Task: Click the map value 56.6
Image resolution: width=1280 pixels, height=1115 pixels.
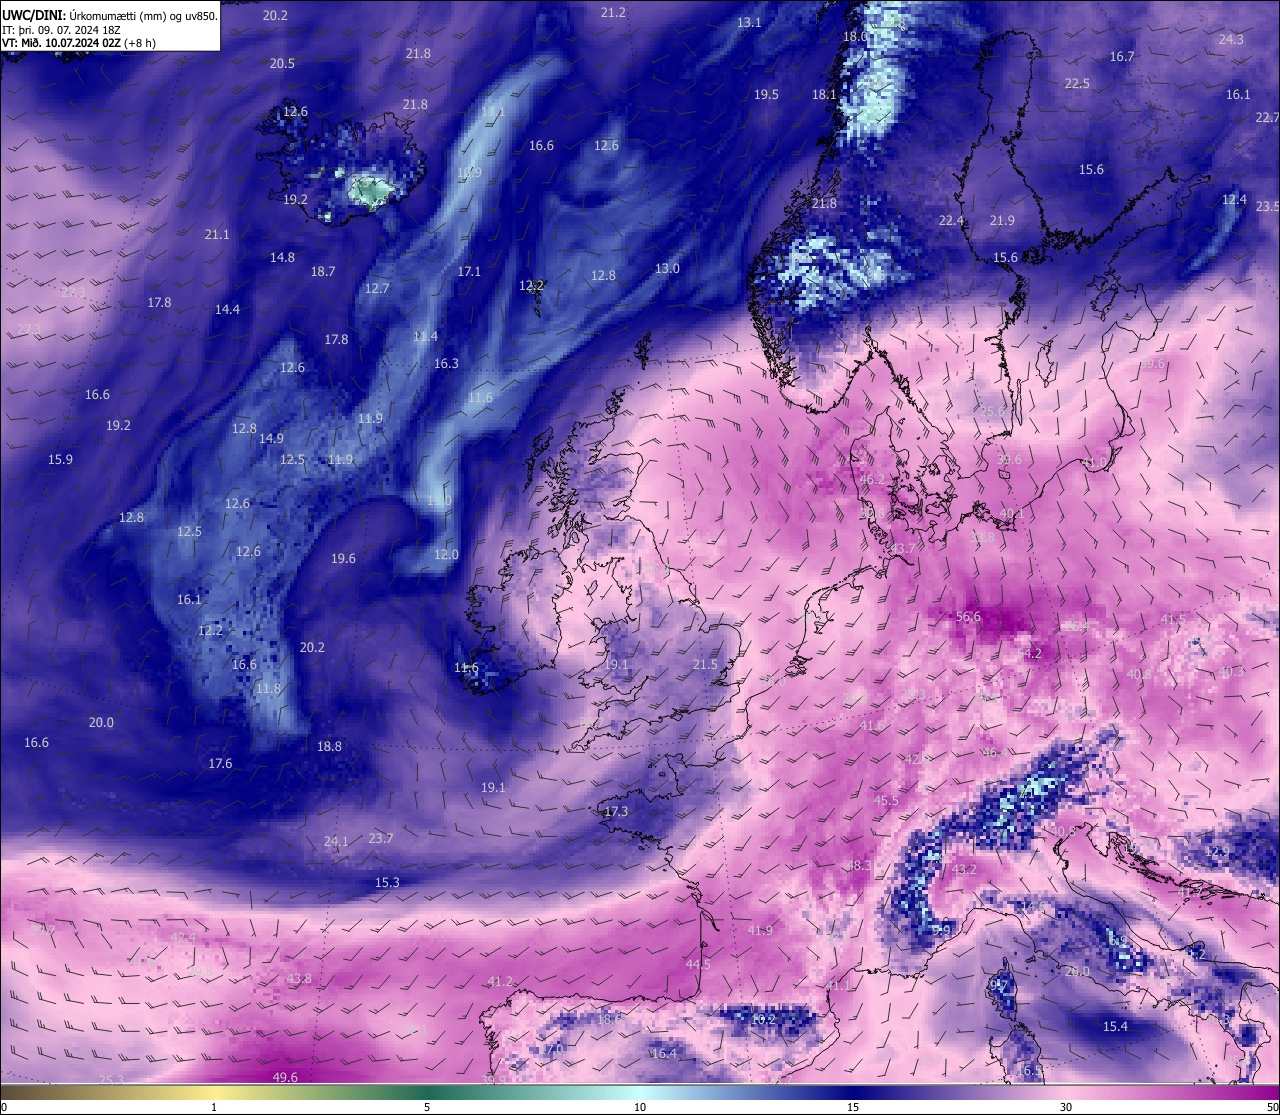Action: click(968, 617)
